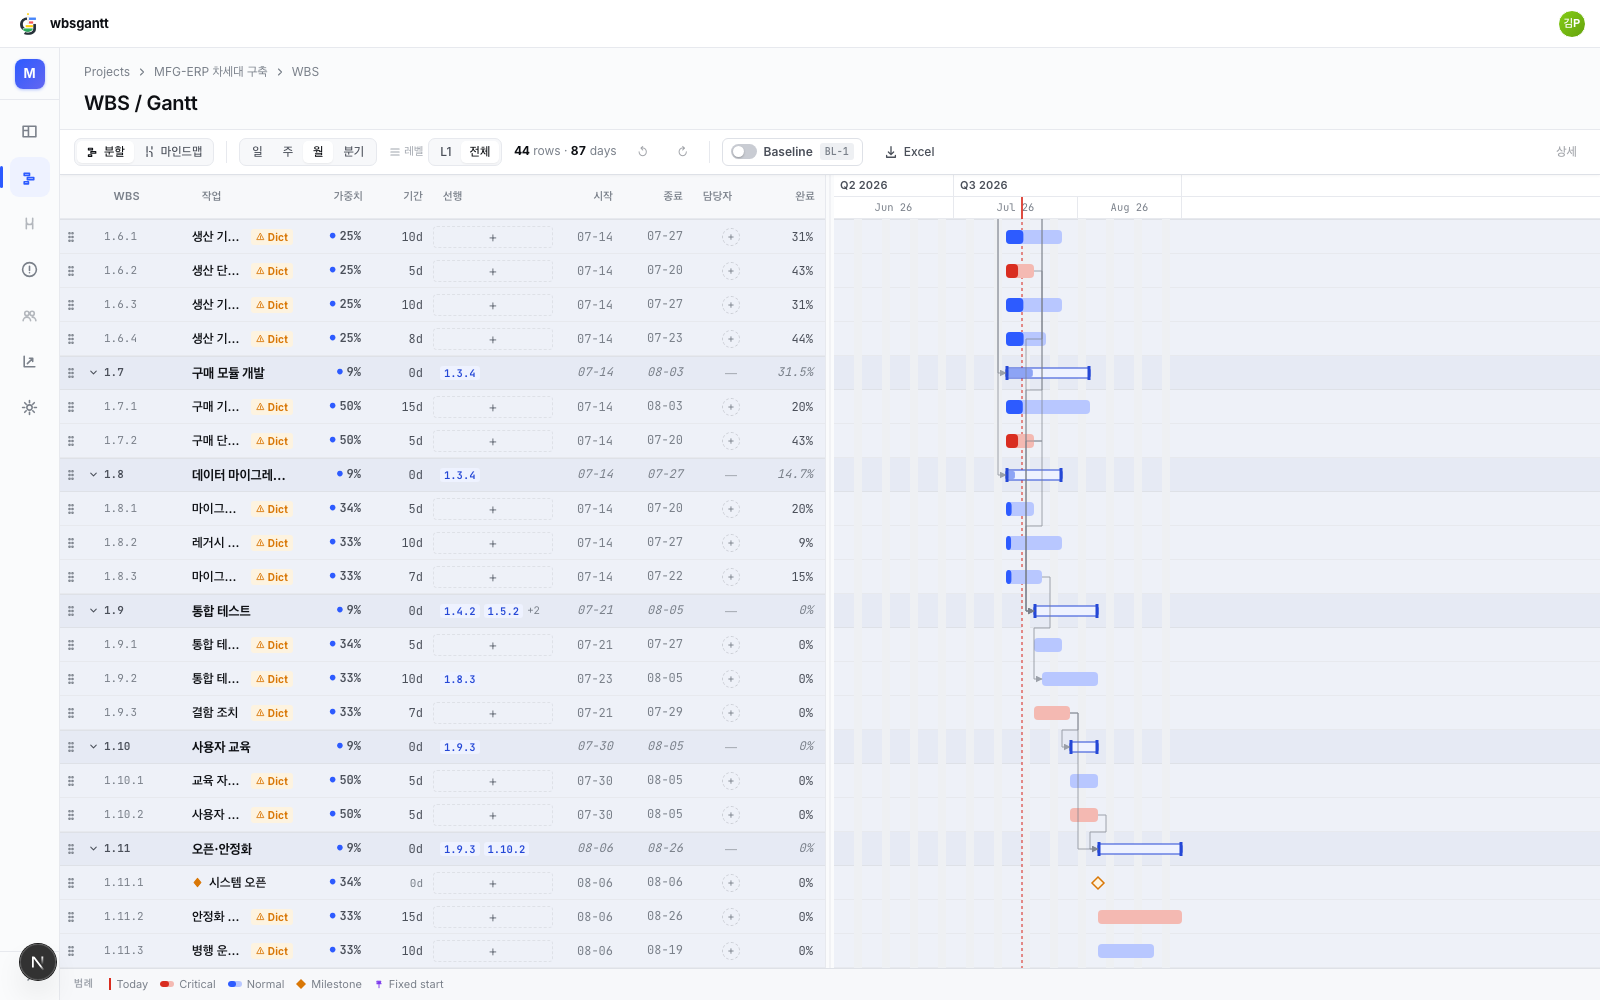Set level filter to 전체 (all)
The height and width of the screenshot is (1000, 1600).
tap(480, 152)
